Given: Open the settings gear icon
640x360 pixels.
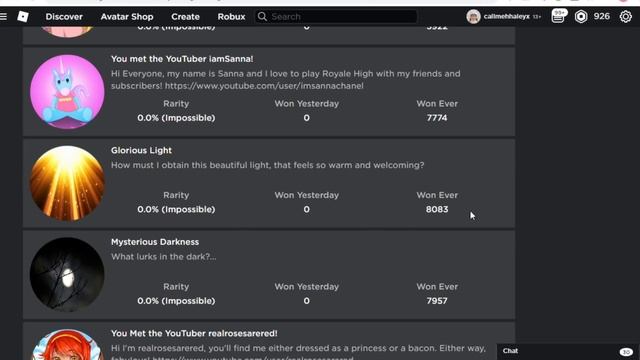Looking at the screenshot, I should tap(625, 17).
